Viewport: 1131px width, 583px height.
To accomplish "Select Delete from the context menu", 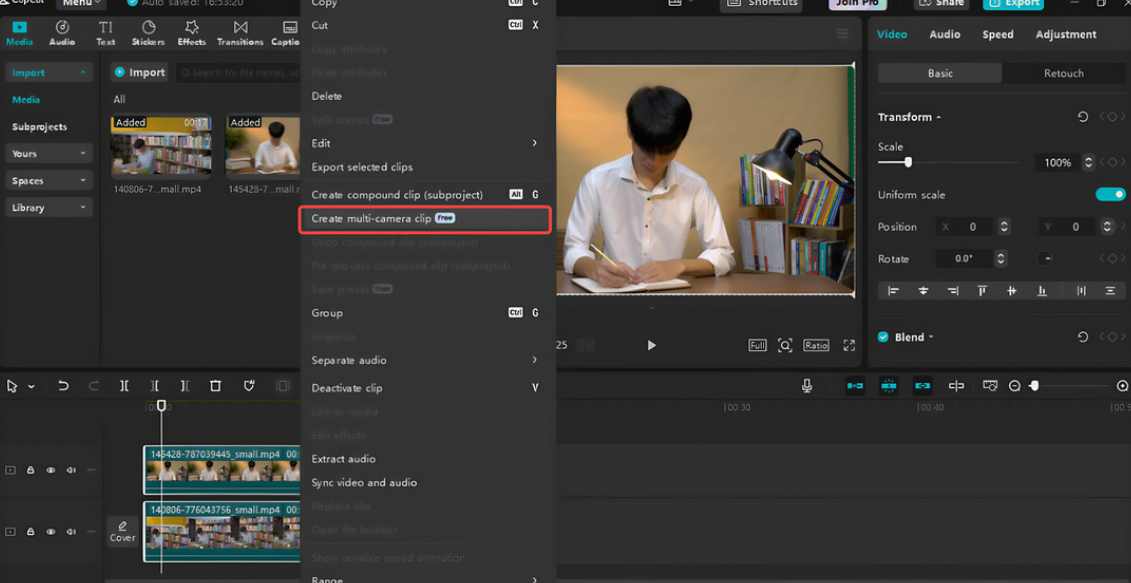I will pyautogui.click(x=426, y=96).
